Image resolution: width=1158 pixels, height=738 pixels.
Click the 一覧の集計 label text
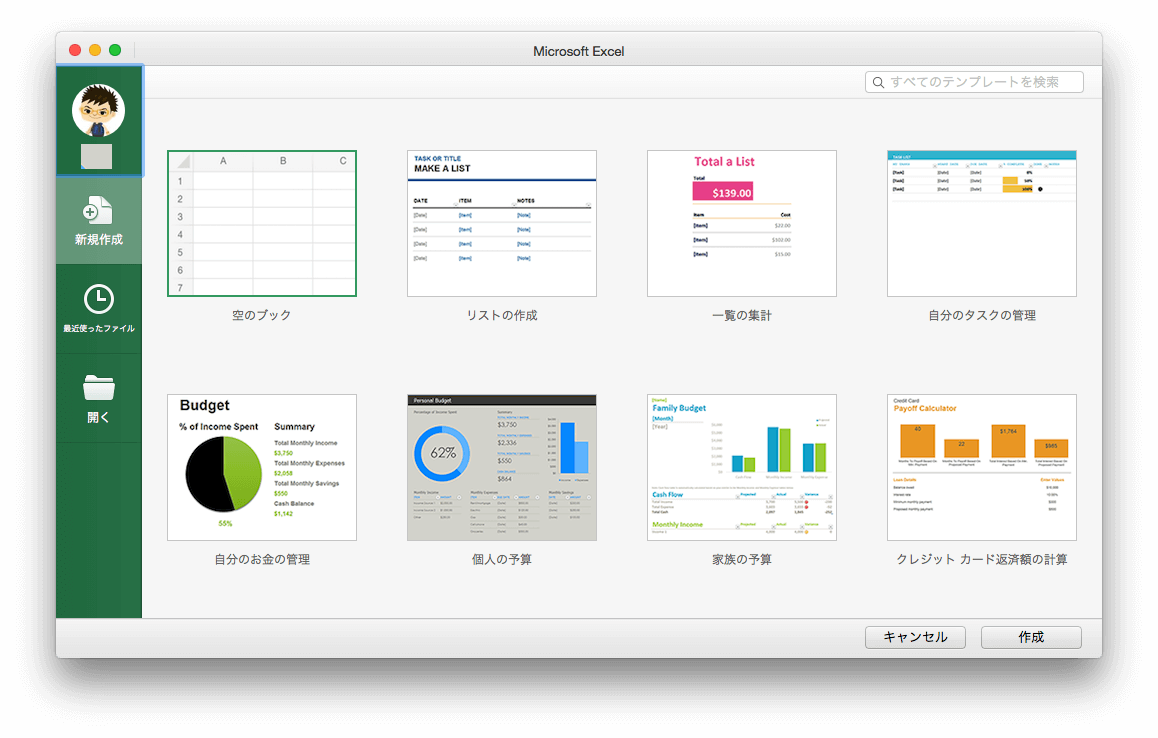coord(741,315)
